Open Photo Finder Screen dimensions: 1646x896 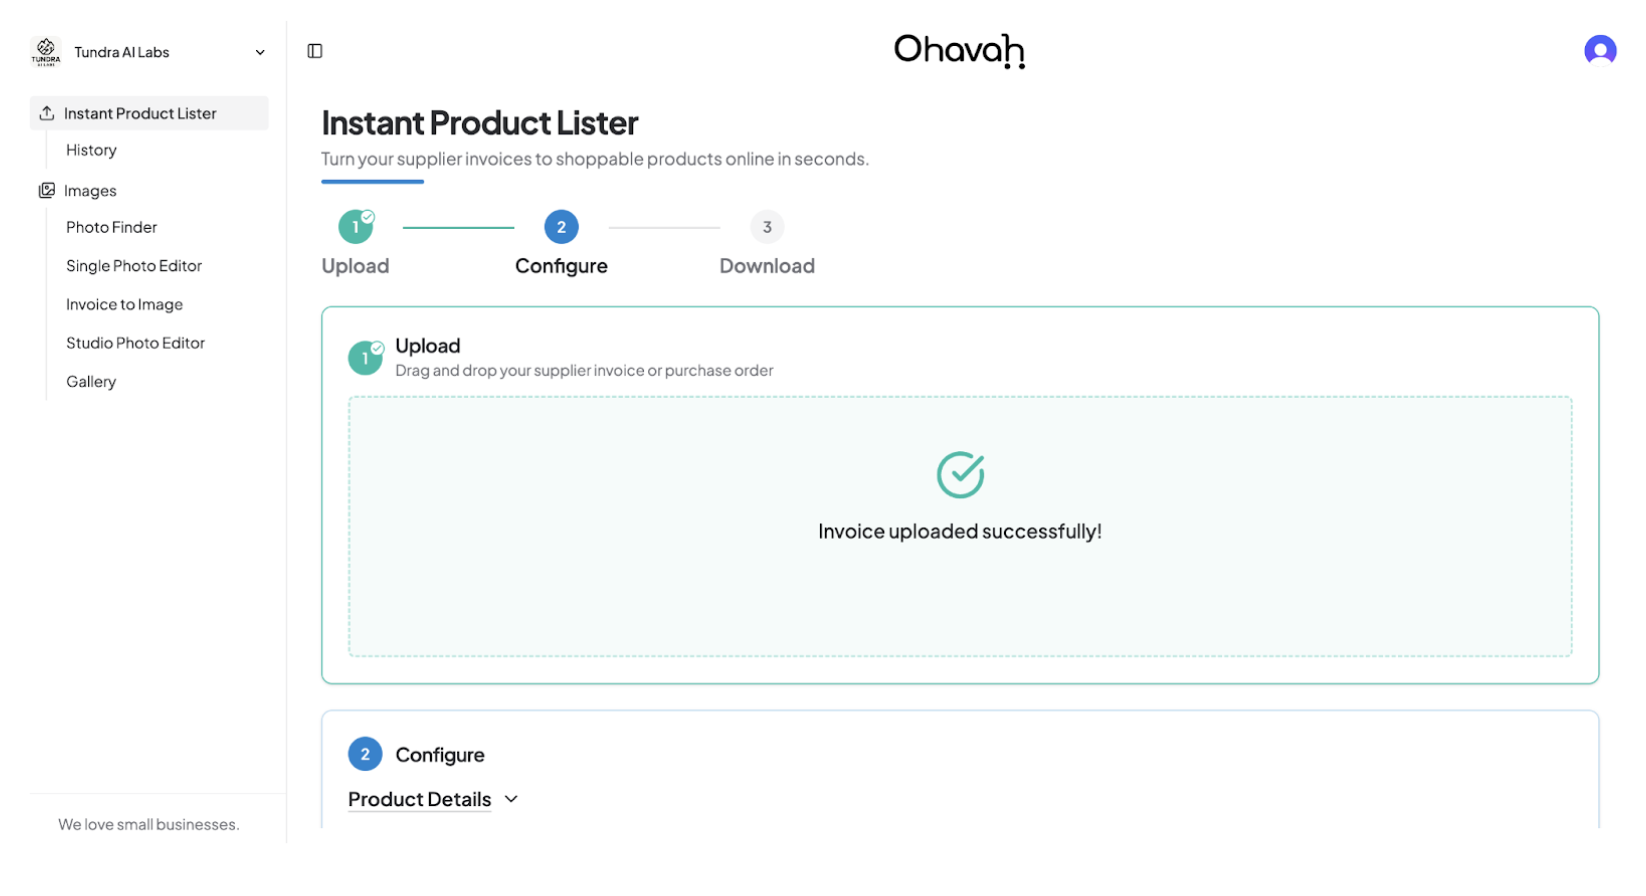[x=111, y=228]
